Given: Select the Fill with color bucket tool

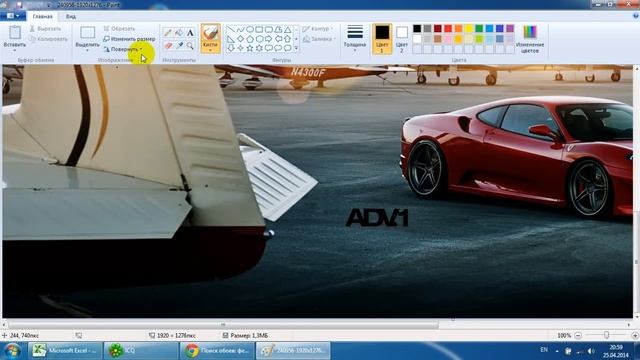Looking at the screenshot, I should tap(179, 33).
